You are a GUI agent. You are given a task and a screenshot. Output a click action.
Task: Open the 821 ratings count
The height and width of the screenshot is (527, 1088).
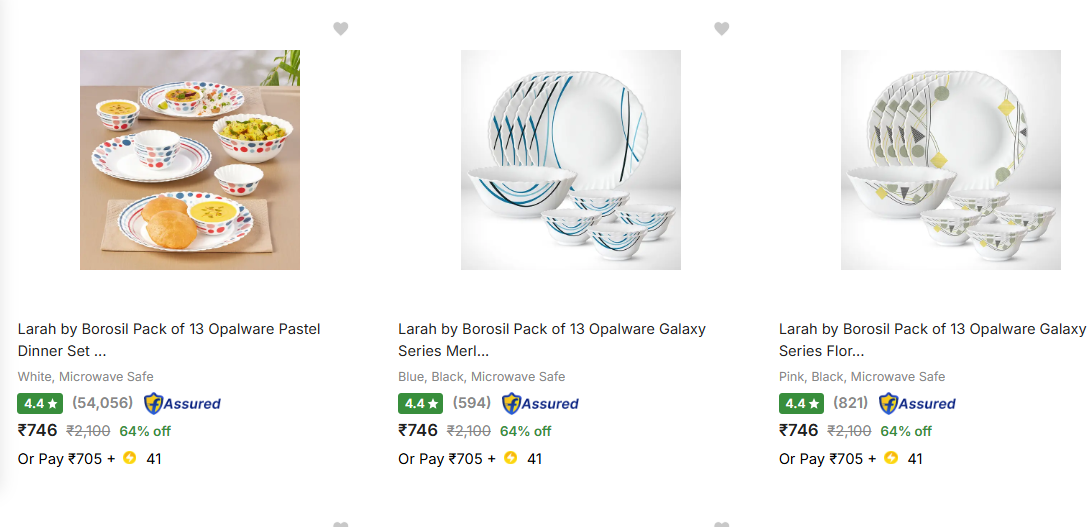(x=851, y=403)
